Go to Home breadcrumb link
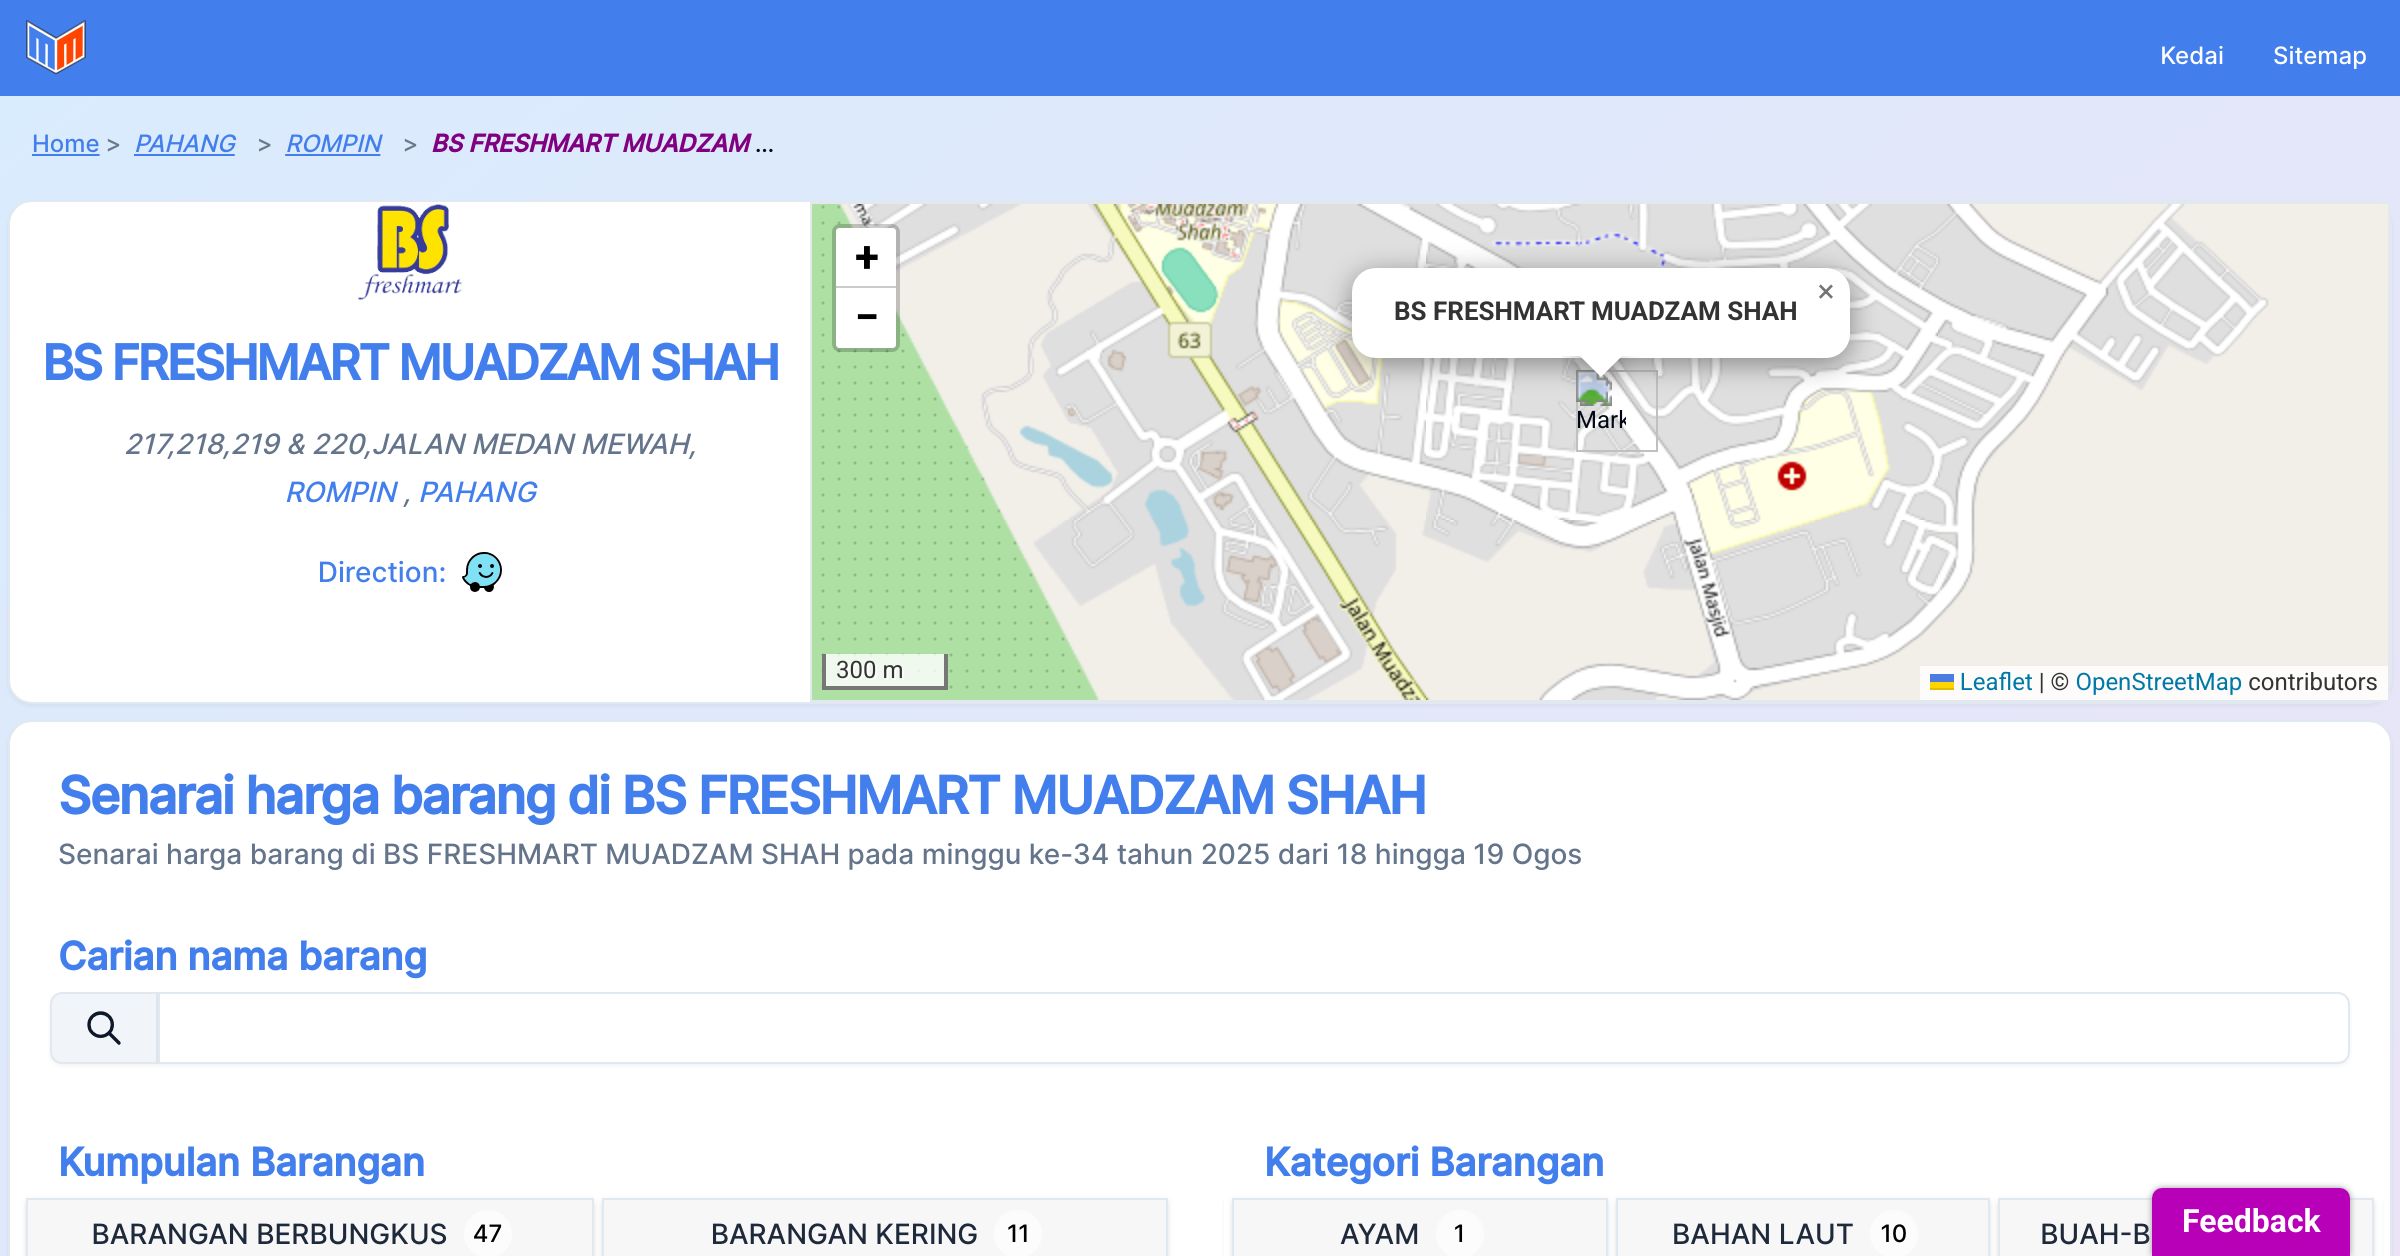Screen dimensions: 2400x1256 tap(65, 144)
